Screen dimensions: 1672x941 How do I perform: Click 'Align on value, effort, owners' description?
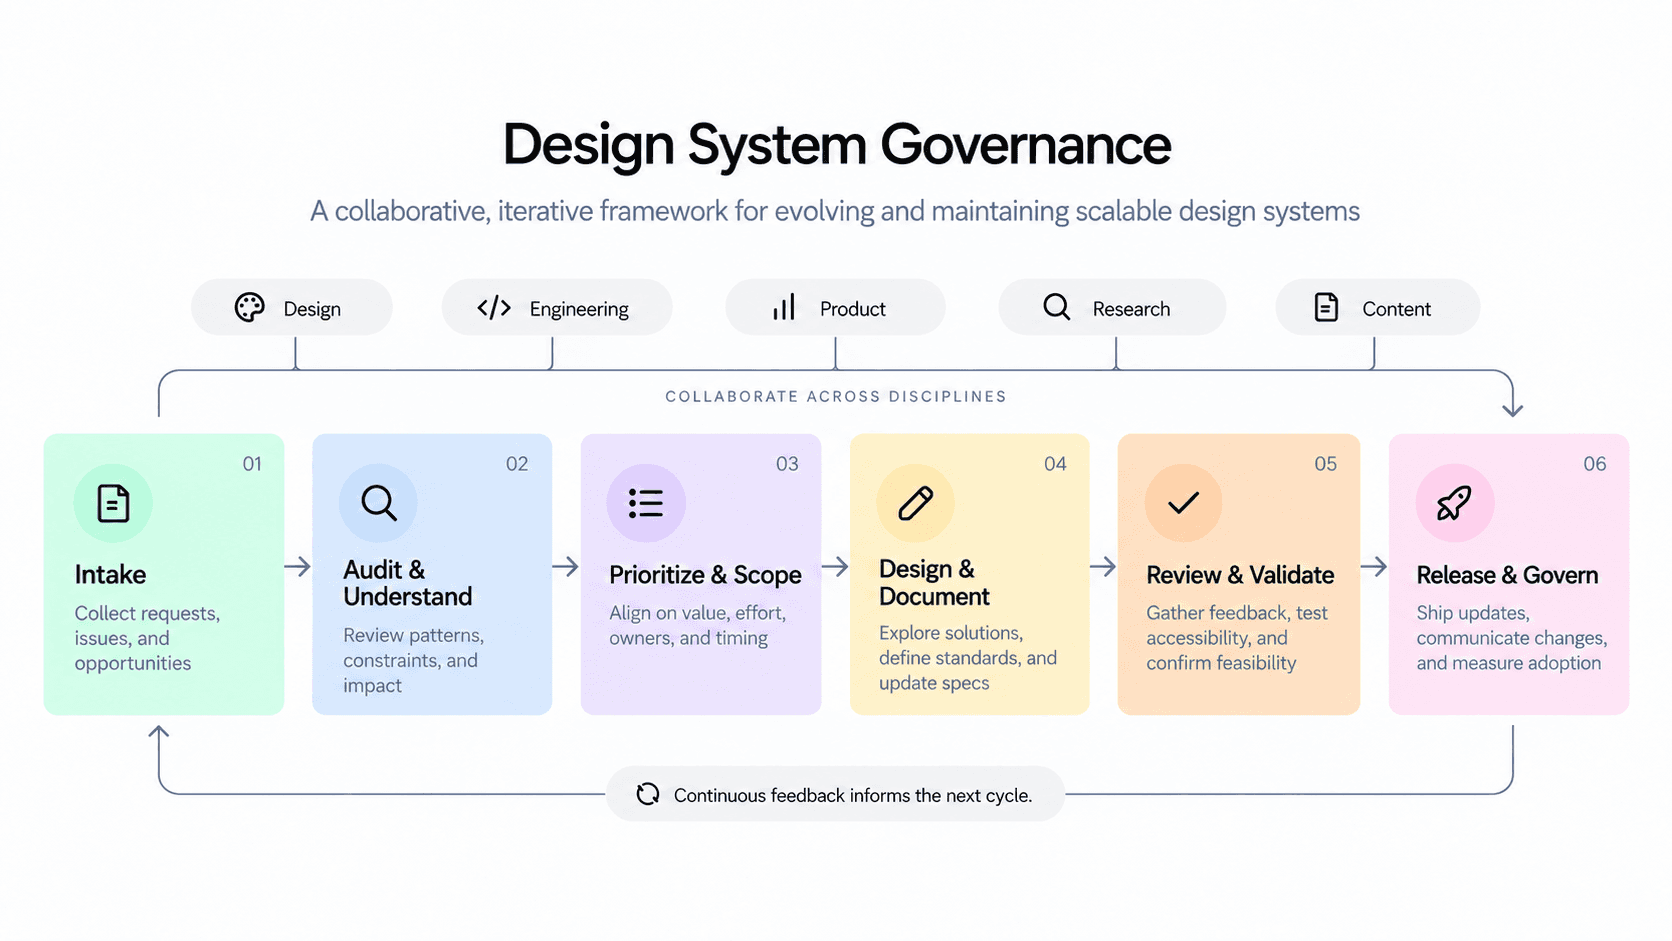click(x=697, y=625)
